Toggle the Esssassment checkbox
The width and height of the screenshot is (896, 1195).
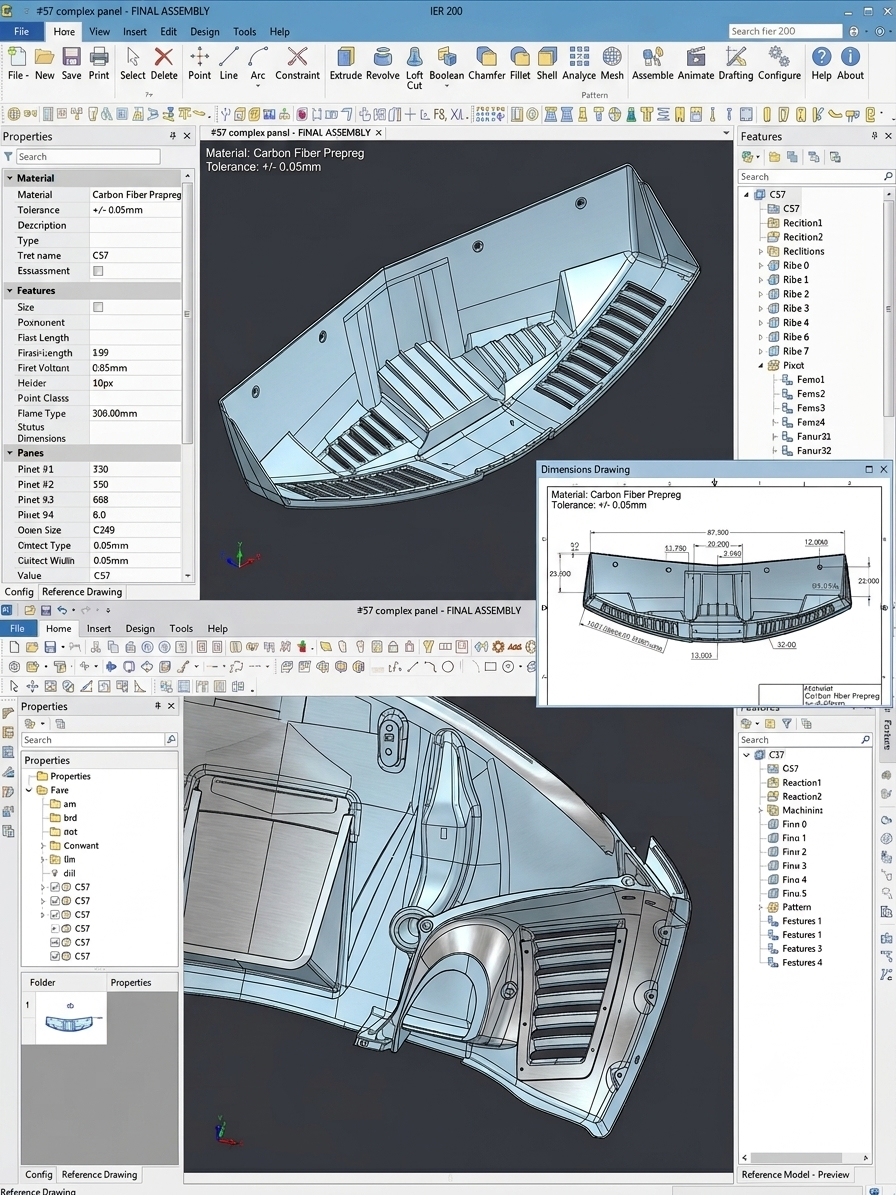coord(98,271)
